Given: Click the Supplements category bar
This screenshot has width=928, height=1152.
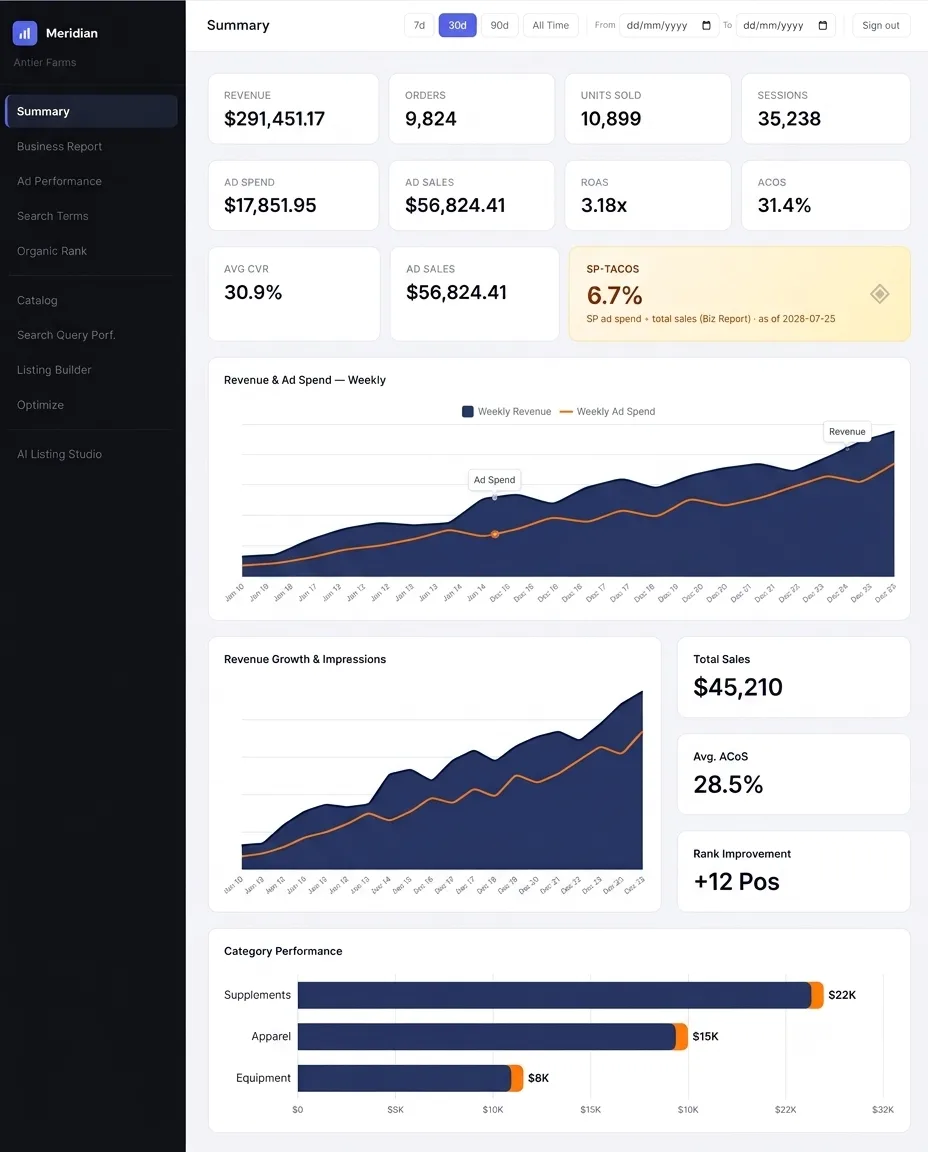Looking at the screenshot, I should (x=561, y=996).
